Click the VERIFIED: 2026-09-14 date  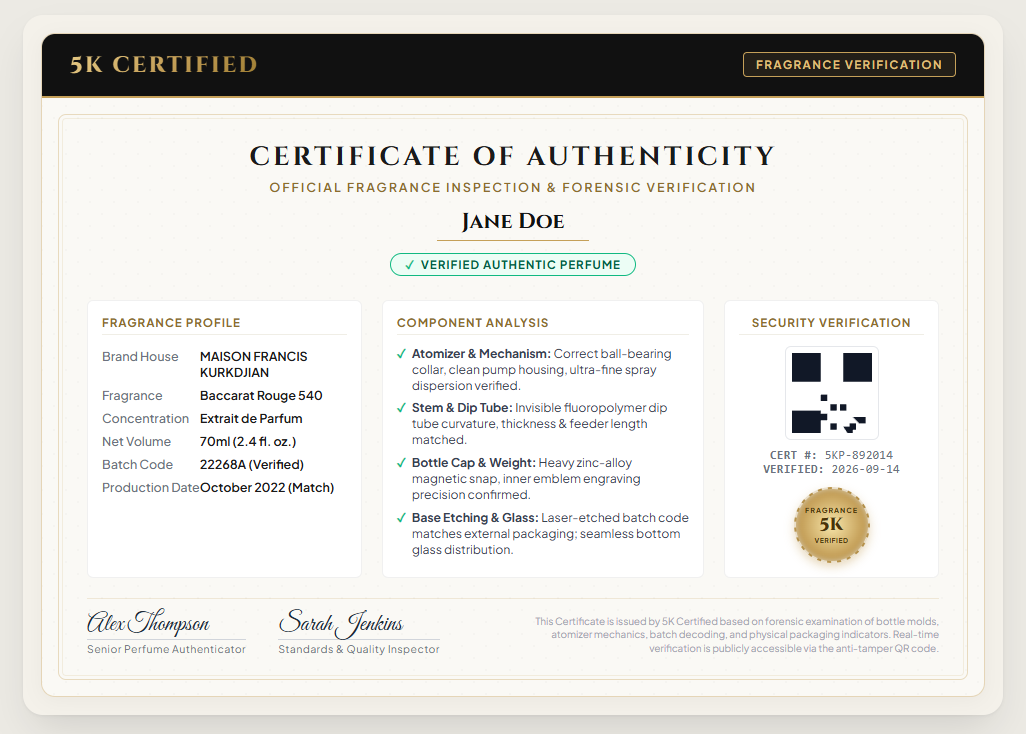click(x=831, y=470)
